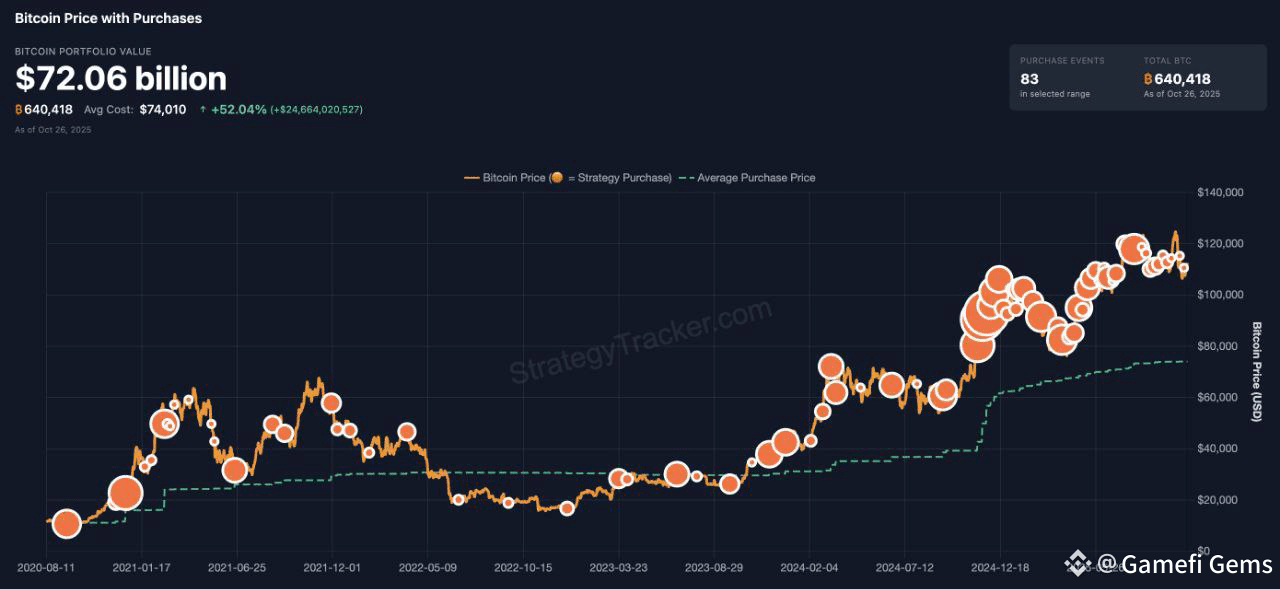Select the purchase bubble near $72,000 in early 2024
This screenshot has height=589, width=1280.
click(830, 367)
